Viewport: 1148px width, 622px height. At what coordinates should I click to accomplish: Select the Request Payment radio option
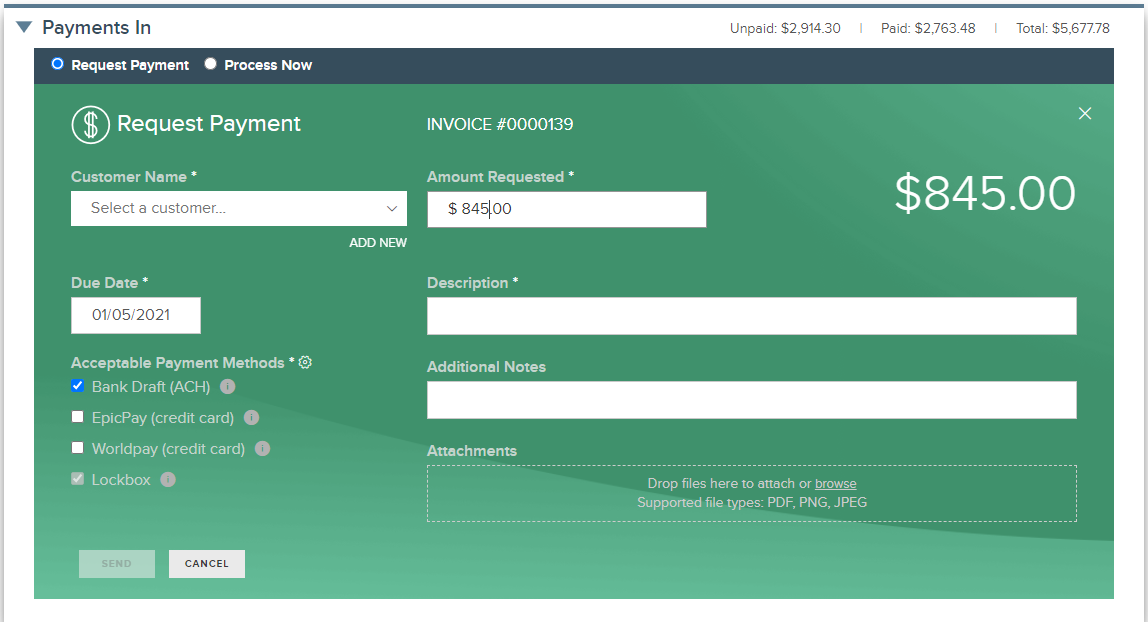click(57, 64)
